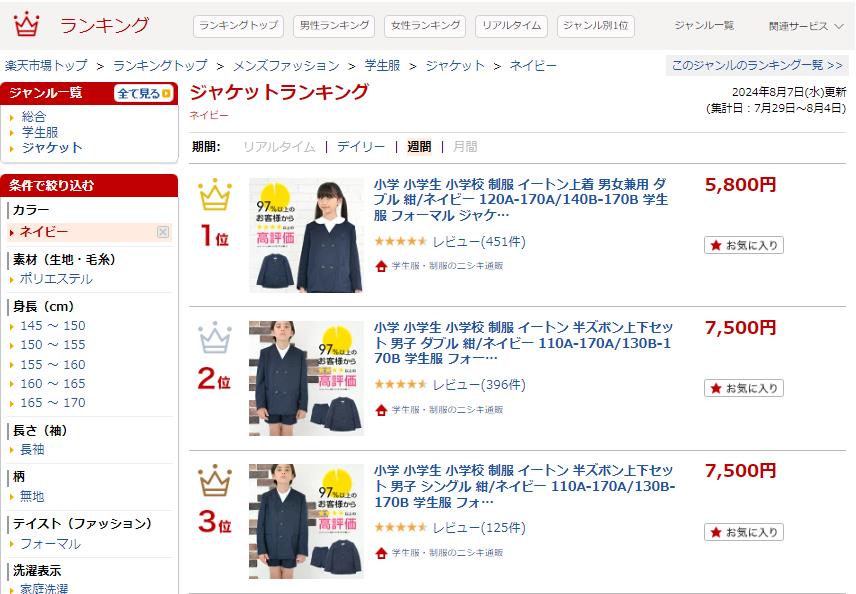Open the リアルタイム ranking tab at top
The image size is (856, 594).
click(x=512, y=26)
